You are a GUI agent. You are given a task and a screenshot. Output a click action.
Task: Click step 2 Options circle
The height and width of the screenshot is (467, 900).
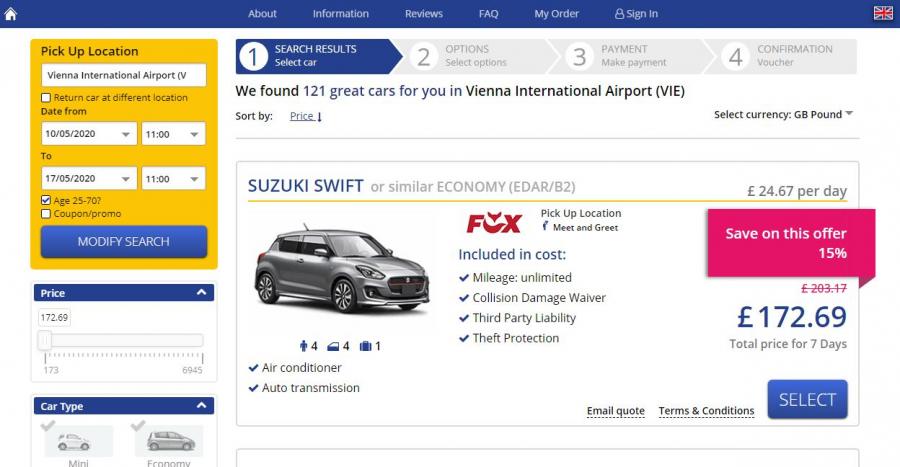click(x=424, y=57)
